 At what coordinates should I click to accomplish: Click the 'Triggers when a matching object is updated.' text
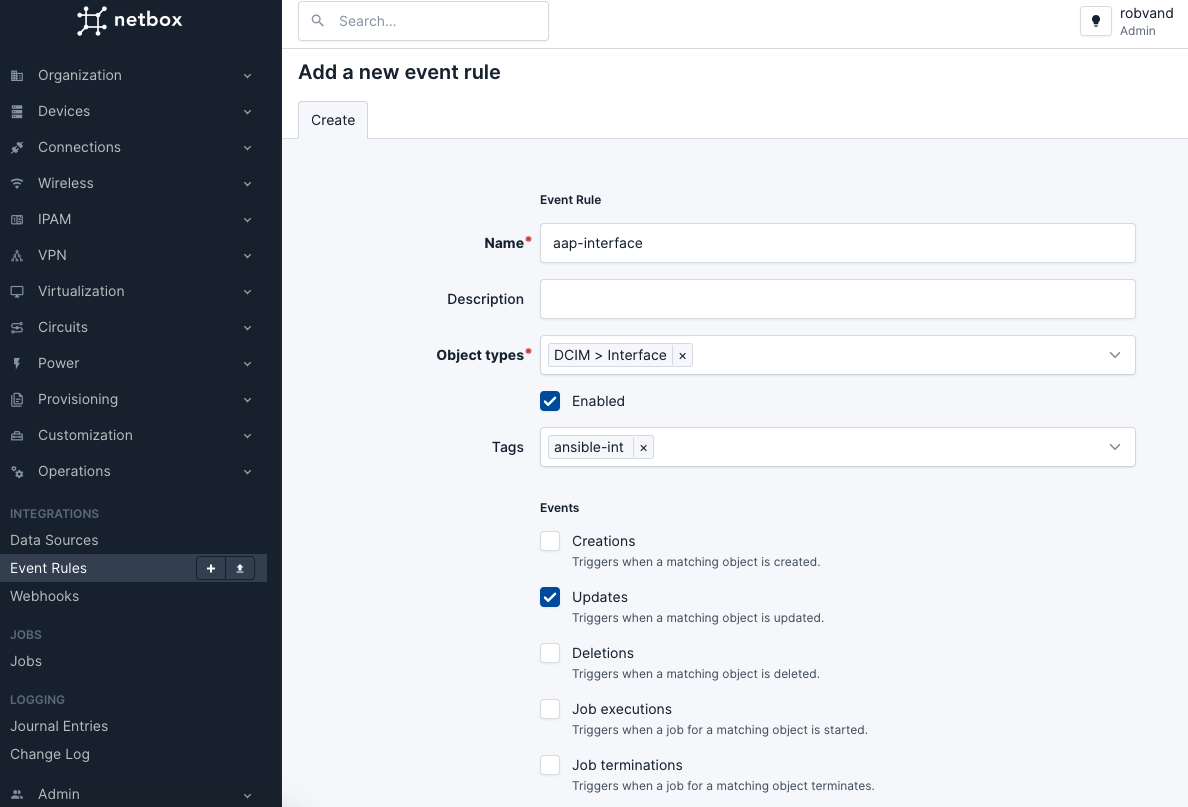698,618
